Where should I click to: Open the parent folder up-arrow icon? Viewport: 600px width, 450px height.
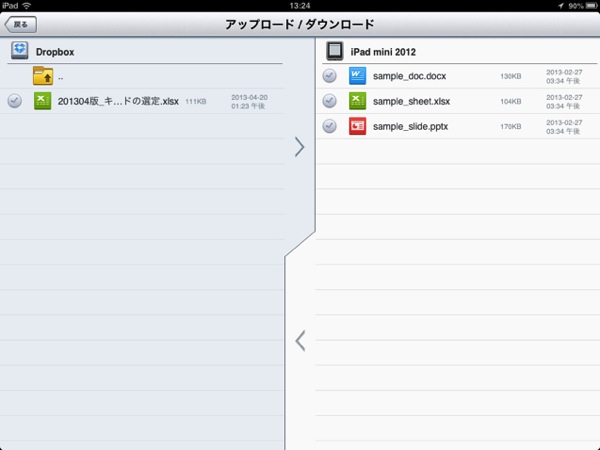point(43,76)
